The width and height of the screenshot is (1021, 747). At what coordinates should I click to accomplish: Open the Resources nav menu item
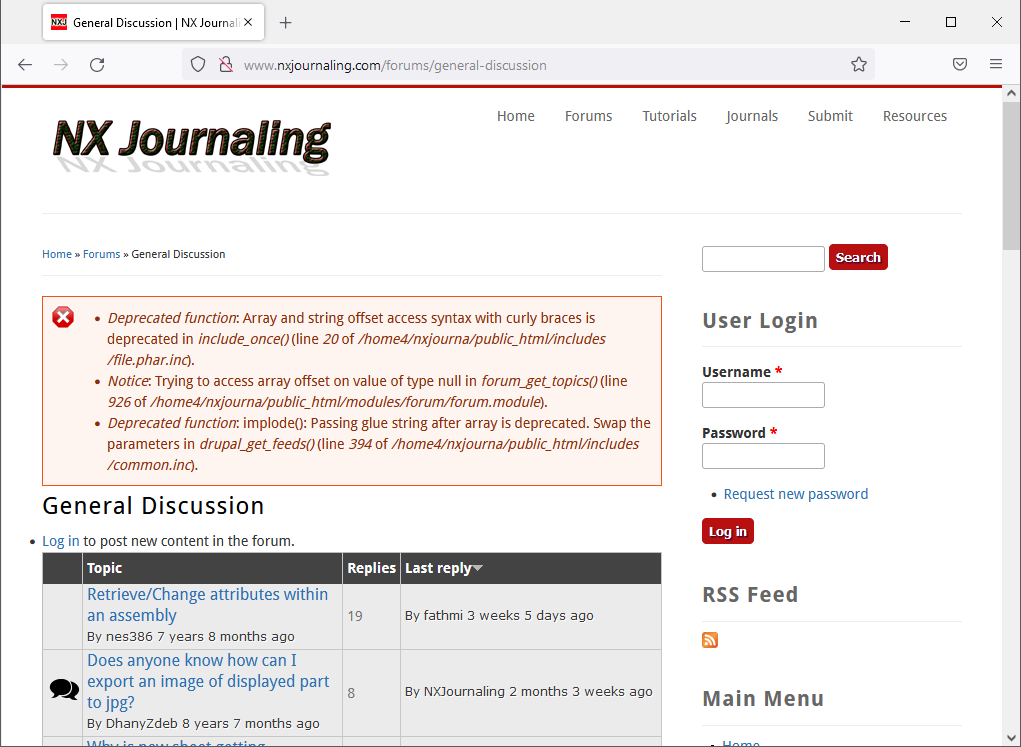(x=915, y=116)
